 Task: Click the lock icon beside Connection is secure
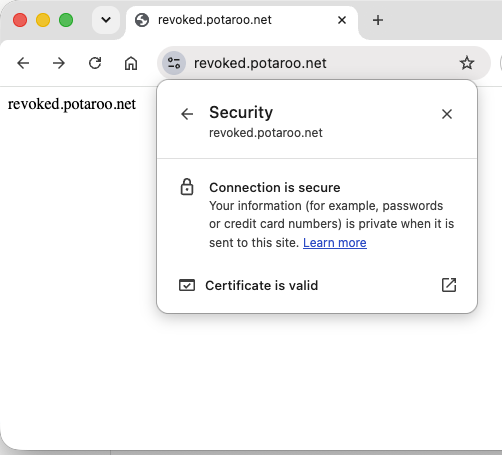[187, 187]
